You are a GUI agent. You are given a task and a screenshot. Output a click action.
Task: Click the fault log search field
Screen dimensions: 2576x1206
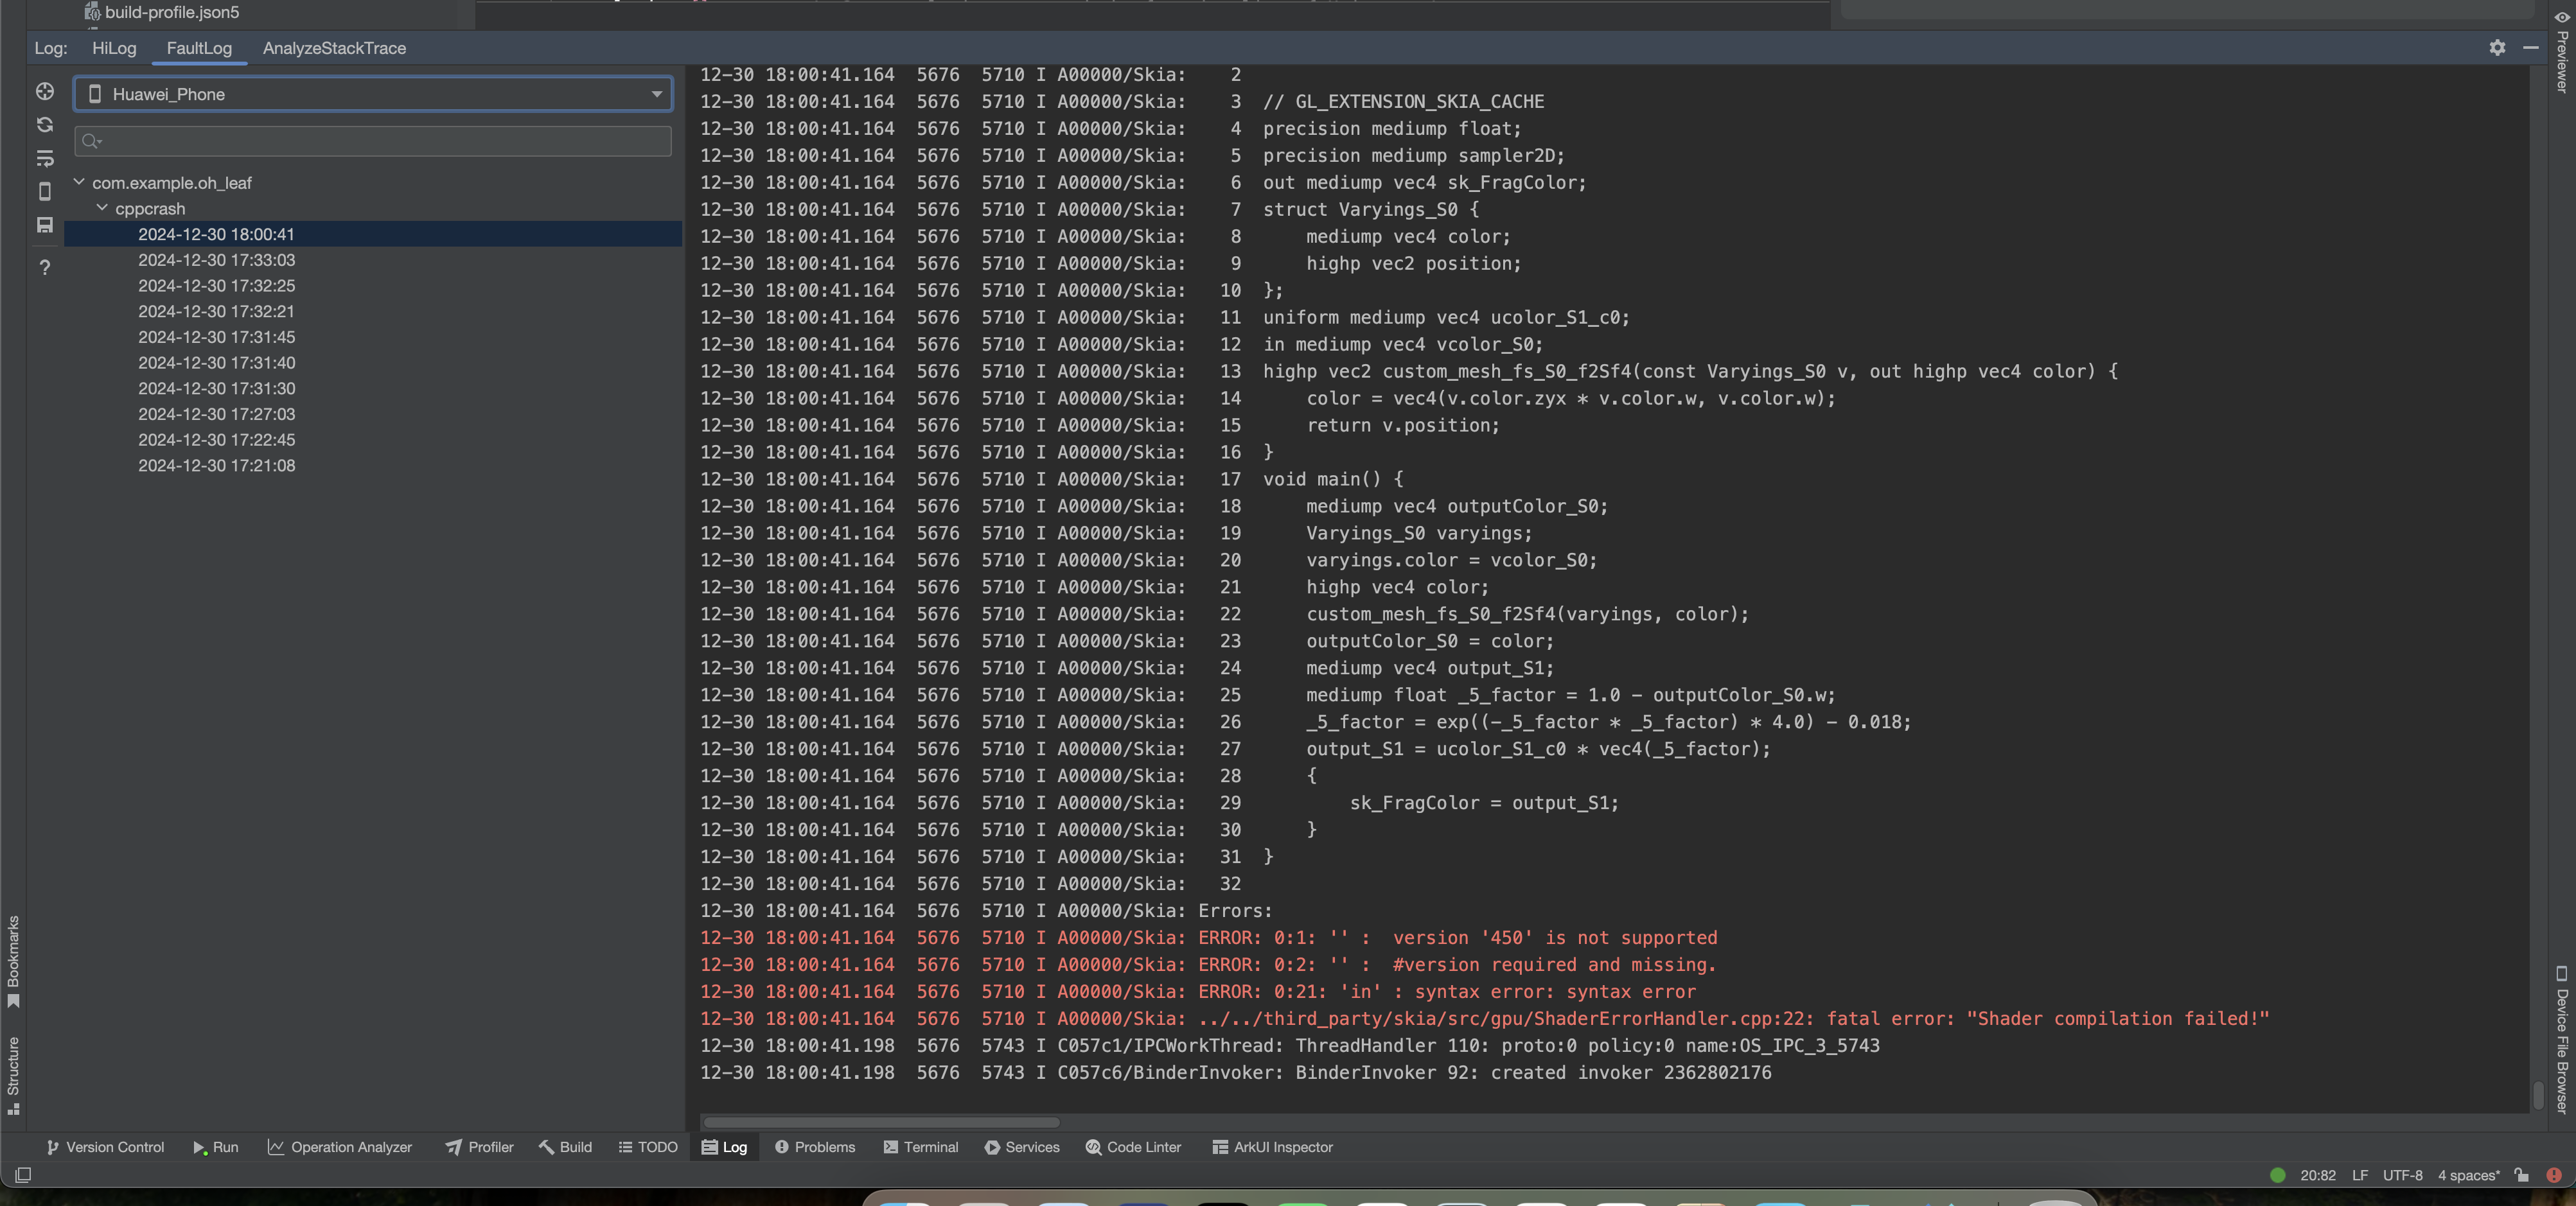(x=373, y=141)
